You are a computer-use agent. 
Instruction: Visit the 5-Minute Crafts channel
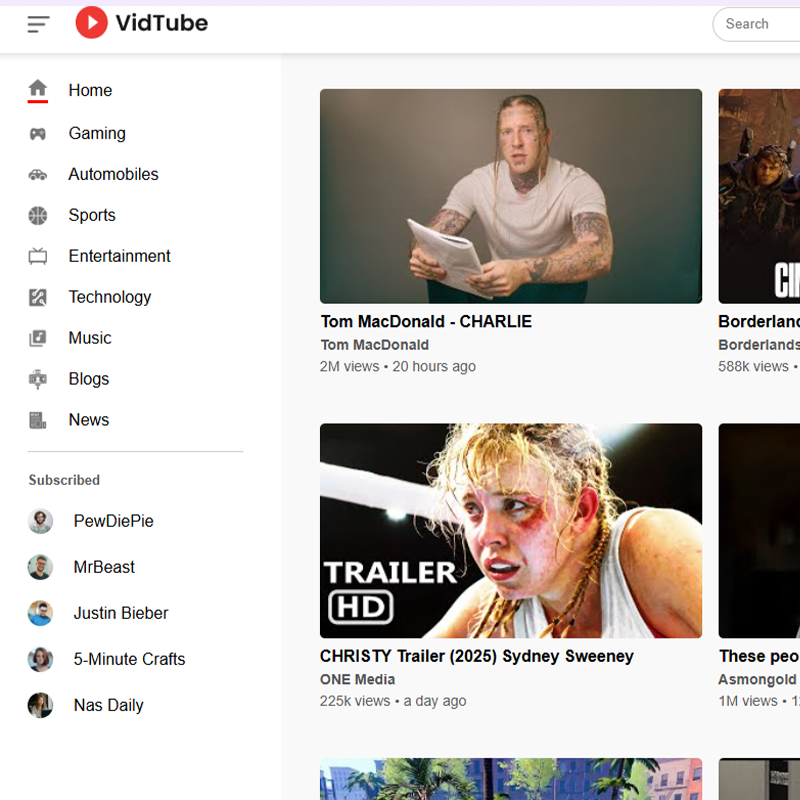[x=40, y=659]
